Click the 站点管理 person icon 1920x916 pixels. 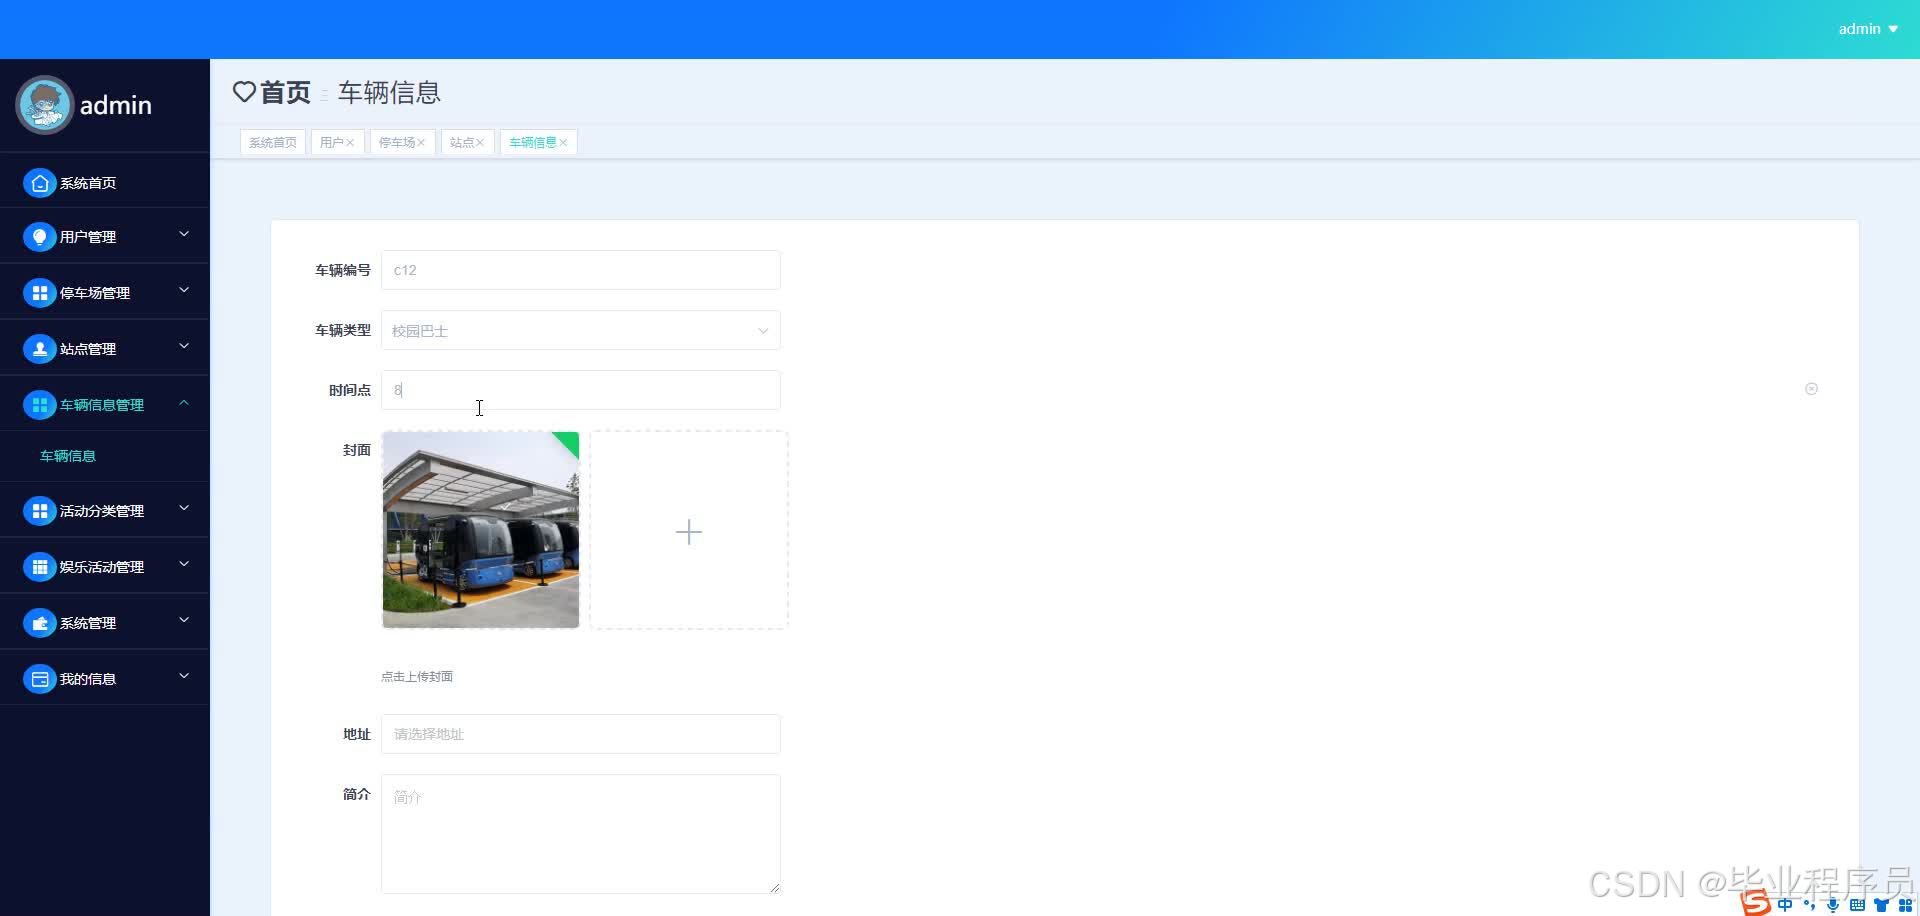(x=40, y=349)
